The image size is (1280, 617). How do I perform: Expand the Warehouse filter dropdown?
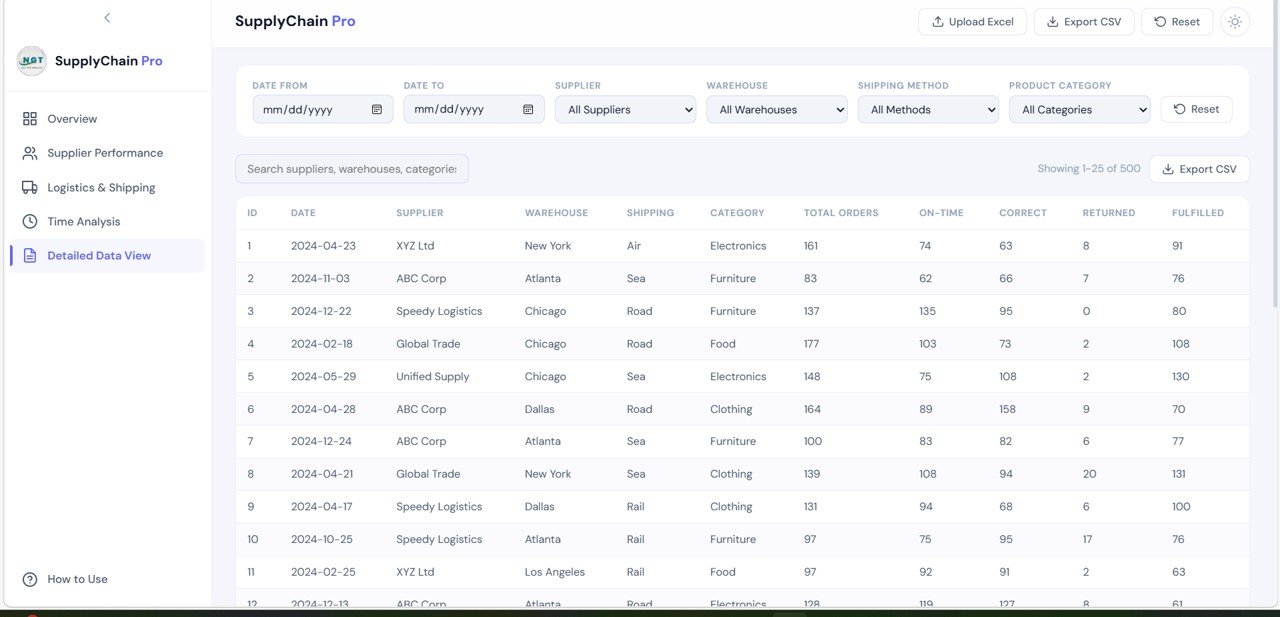tap(776, 109)
